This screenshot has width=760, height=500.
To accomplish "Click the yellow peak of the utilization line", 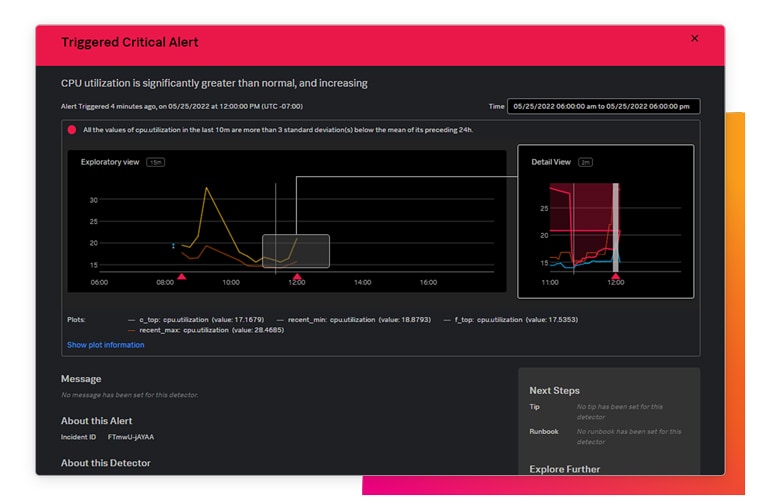I will coord(206,188).
